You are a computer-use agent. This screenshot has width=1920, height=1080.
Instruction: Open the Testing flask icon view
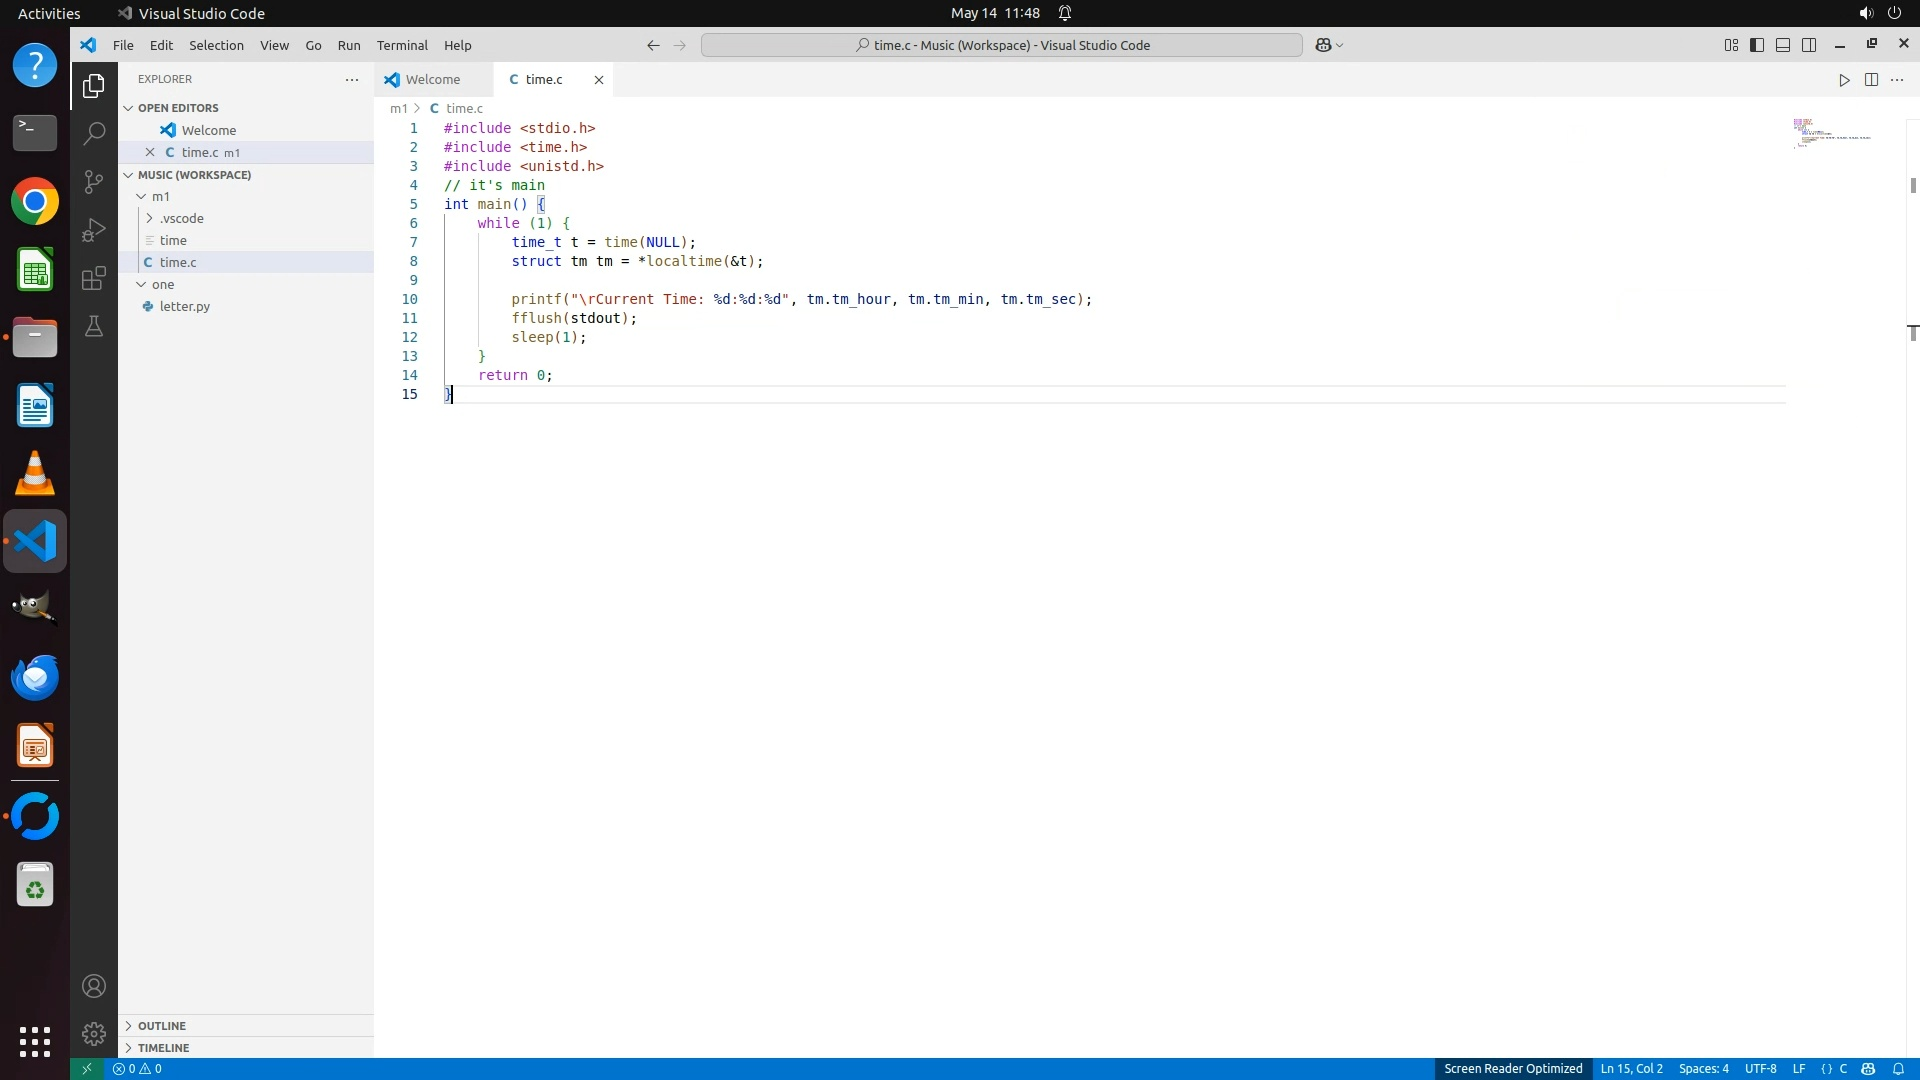tap(94, 327)
